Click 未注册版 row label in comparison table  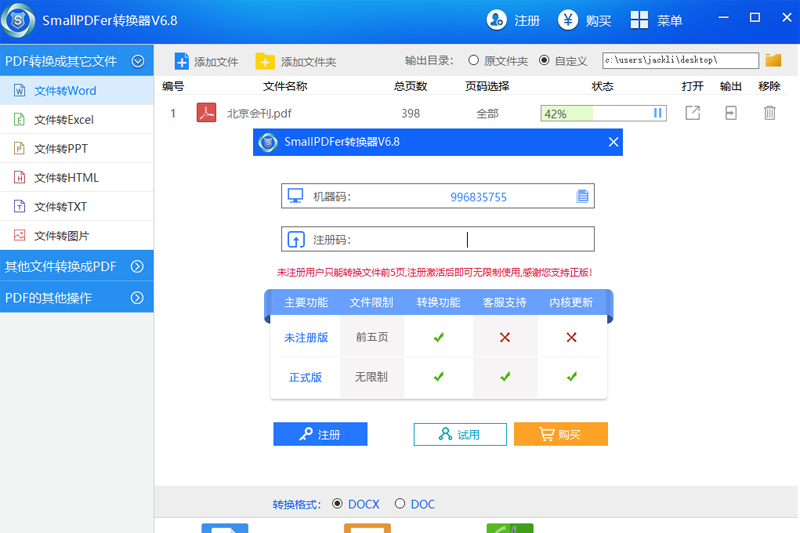point(306,338)
